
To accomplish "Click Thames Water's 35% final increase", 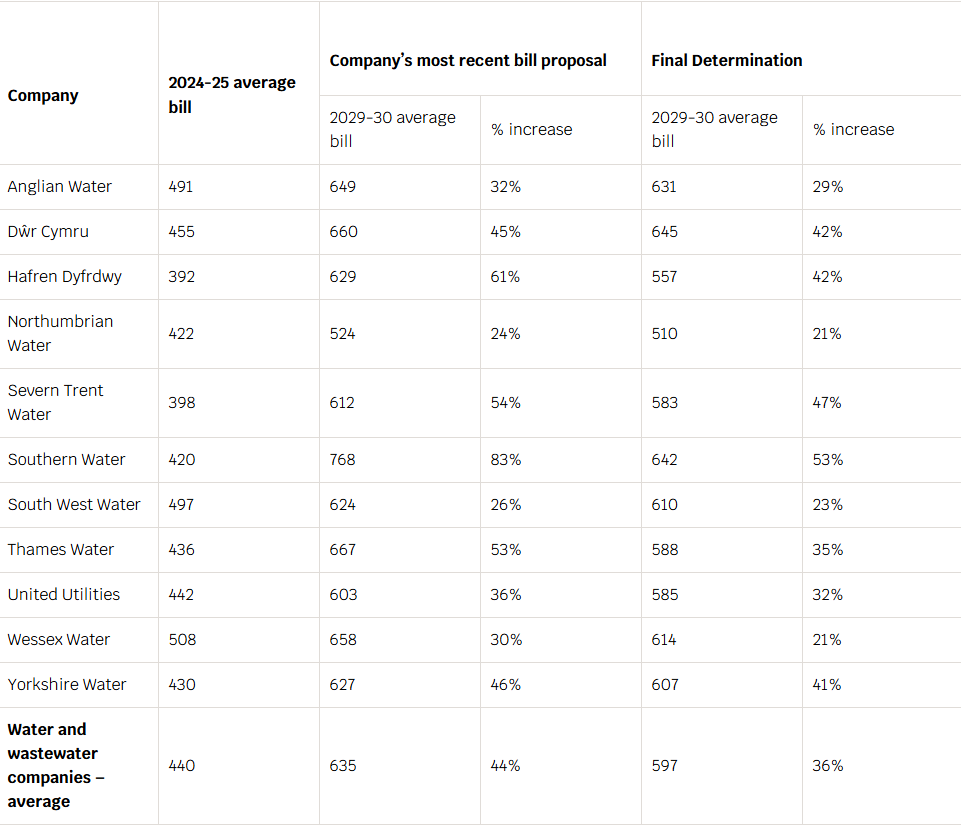I will tap(828, 550).
